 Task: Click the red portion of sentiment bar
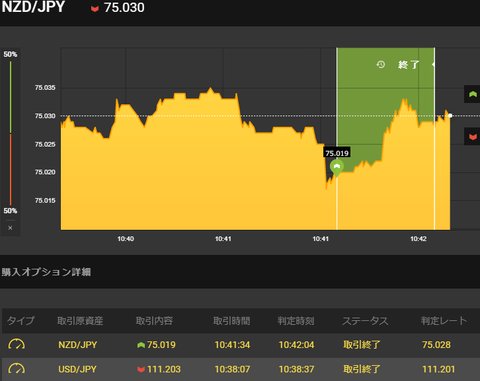(10, 170)
